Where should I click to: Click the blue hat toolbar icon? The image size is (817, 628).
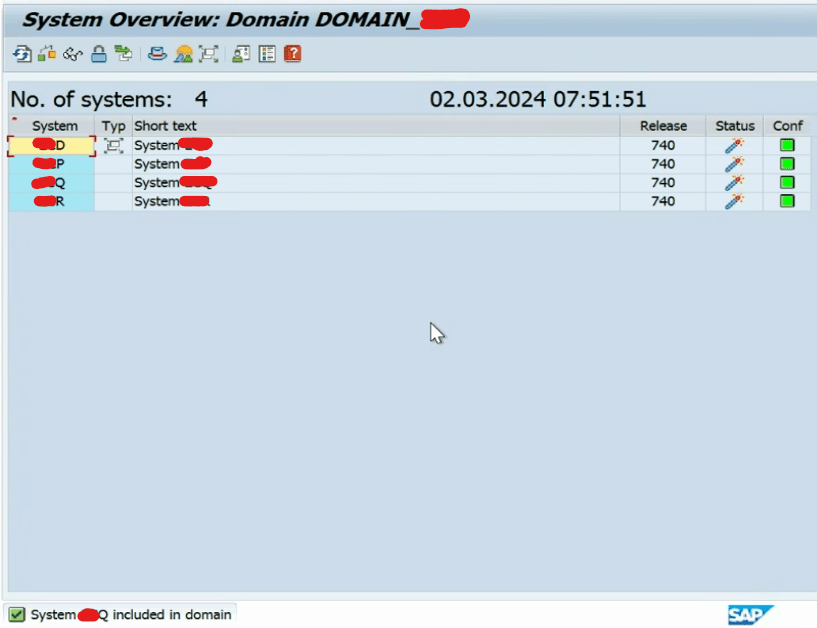pyautogui.click(x=157, y=54)
